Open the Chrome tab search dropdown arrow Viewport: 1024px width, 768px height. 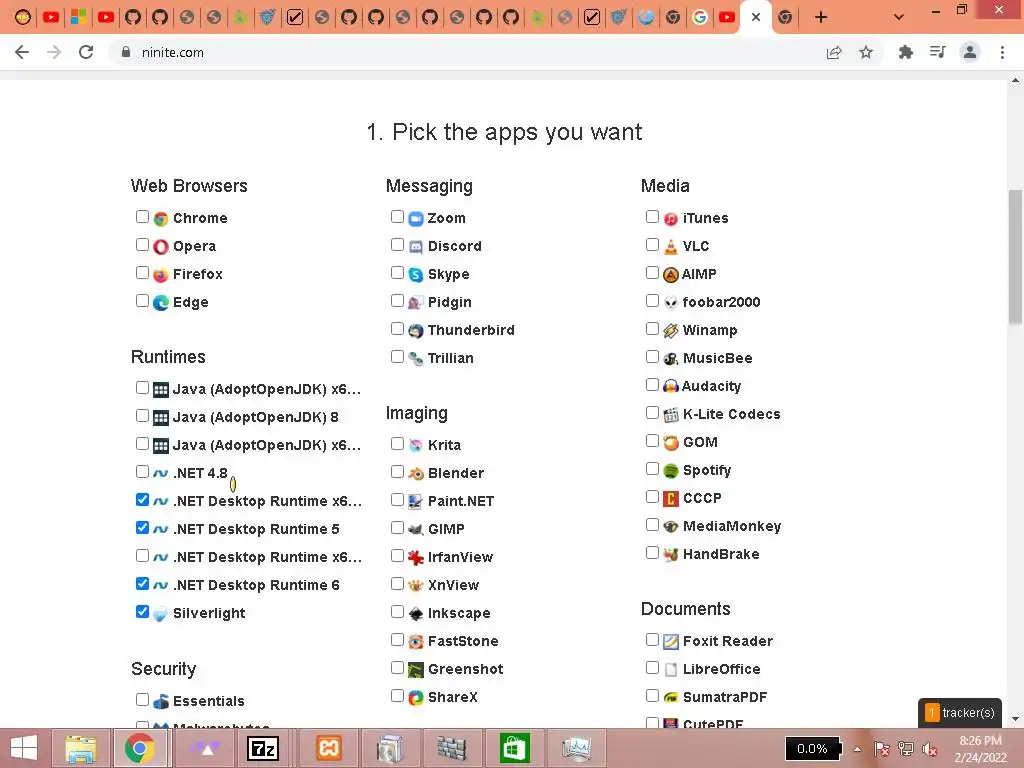tap(899, 17)
